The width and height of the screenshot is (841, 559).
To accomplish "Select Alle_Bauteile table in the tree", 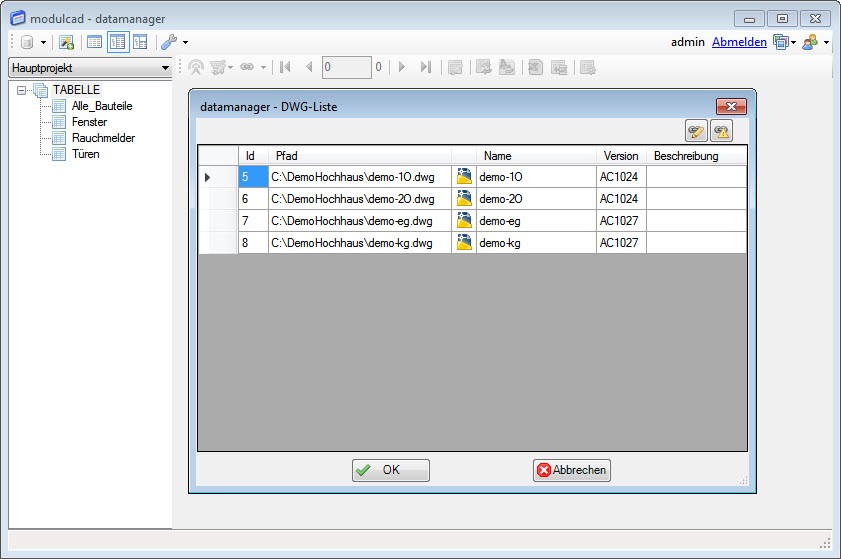I will [102, 106].
